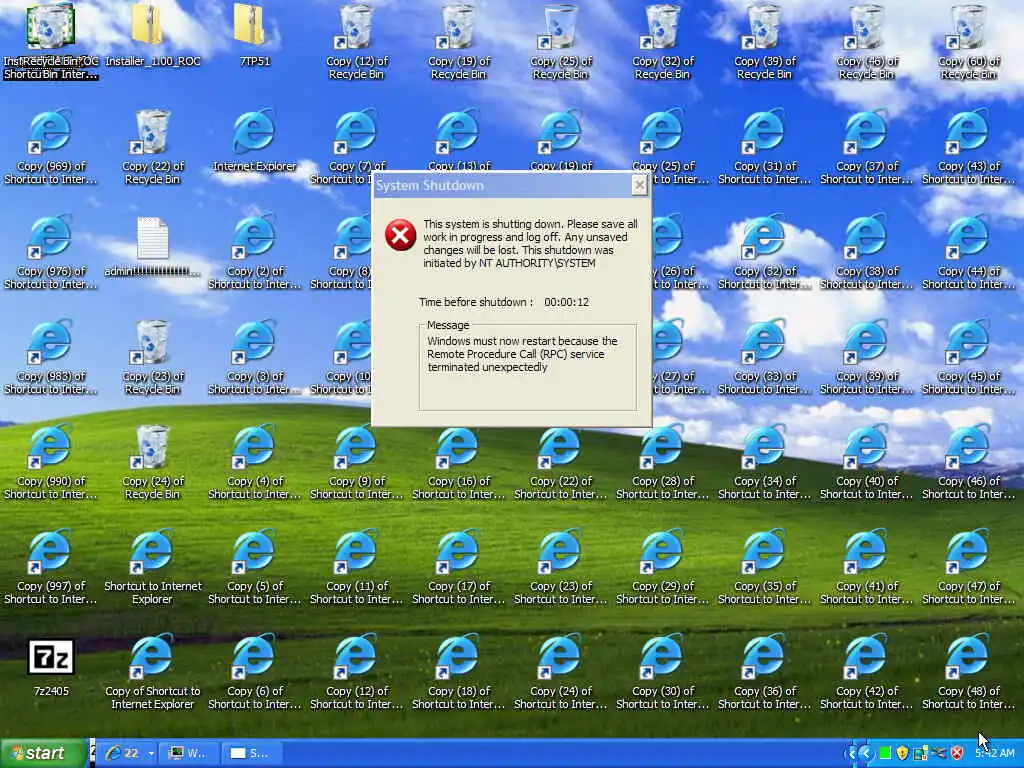Open the Start menu

pos(43,753)
